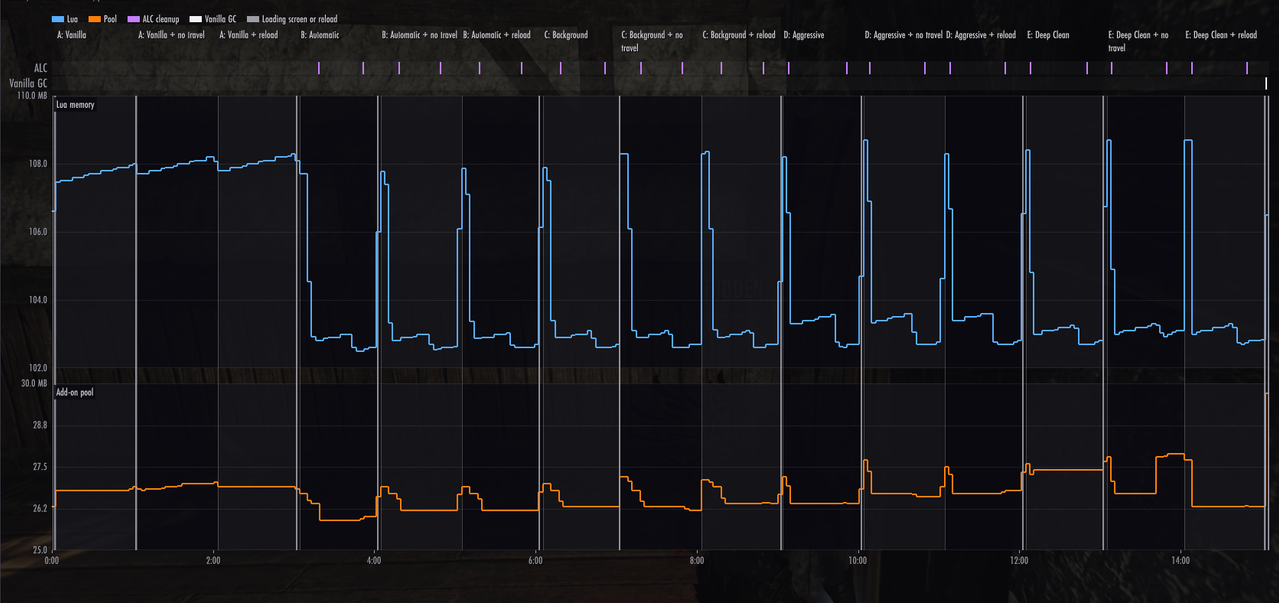Click the 'Add-on pool' chart title

(x=75, y=392)
